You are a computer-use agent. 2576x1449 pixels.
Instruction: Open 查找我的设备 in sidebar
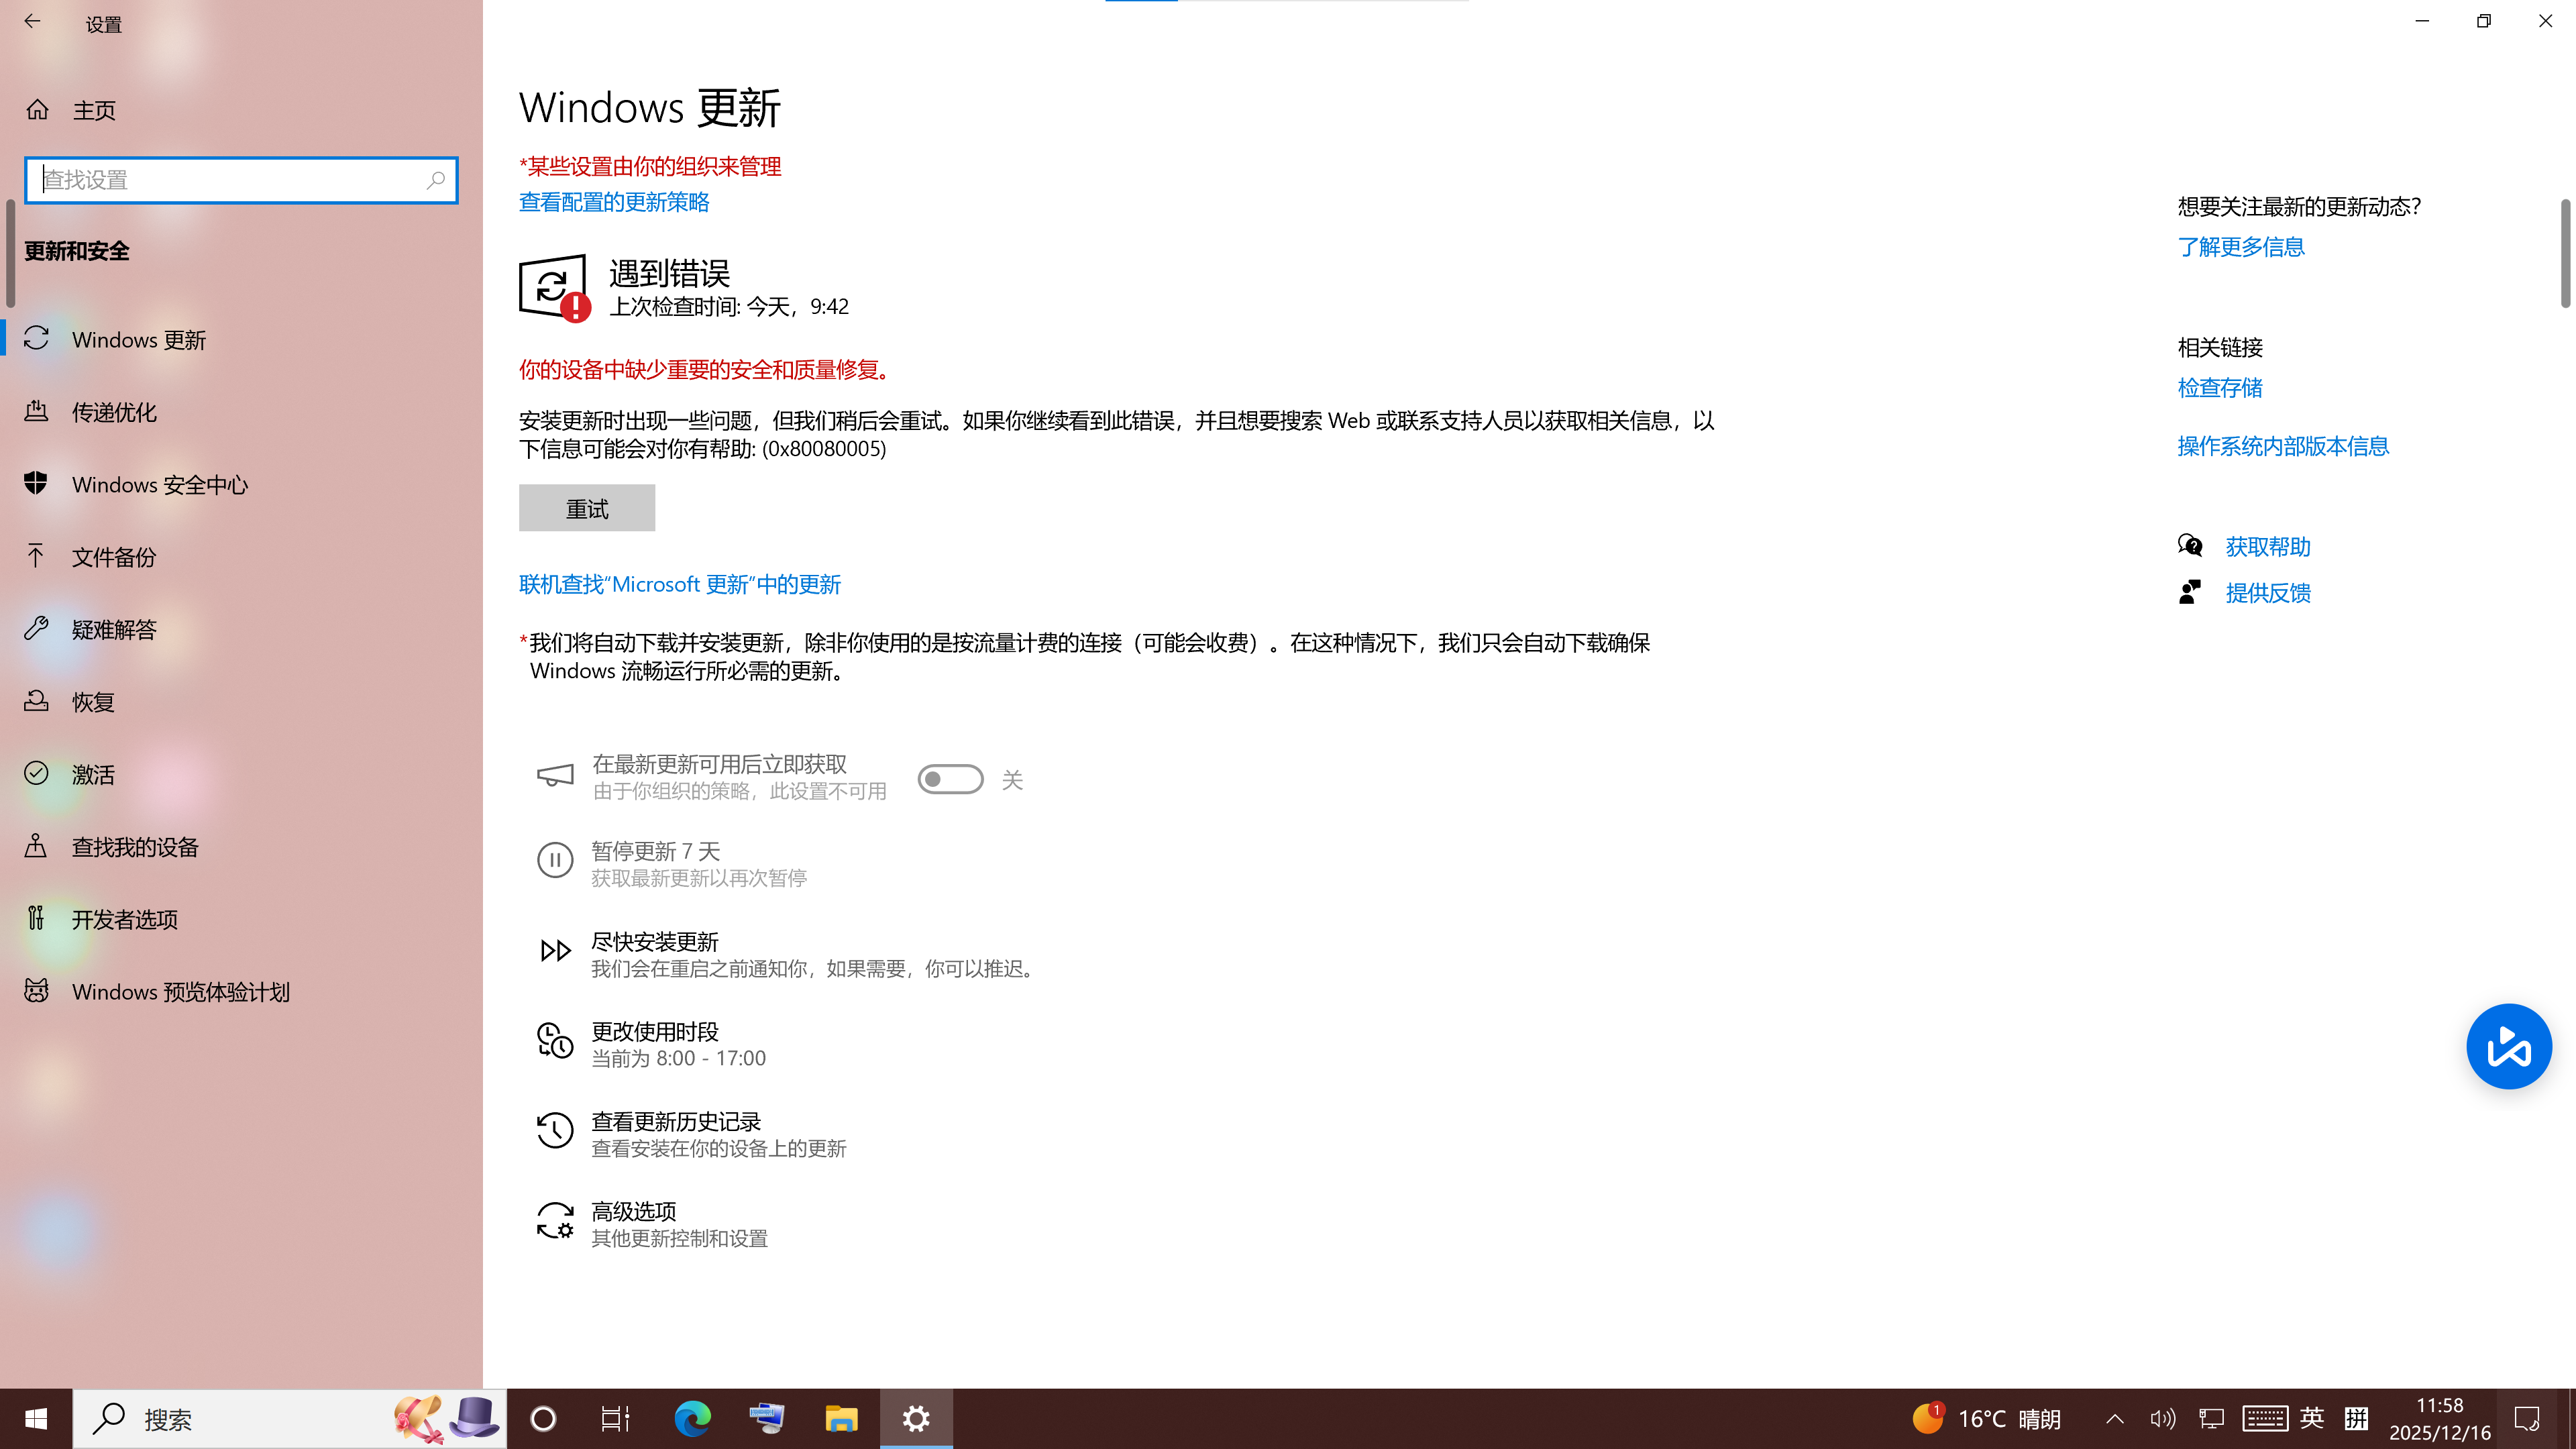[241, 847]
